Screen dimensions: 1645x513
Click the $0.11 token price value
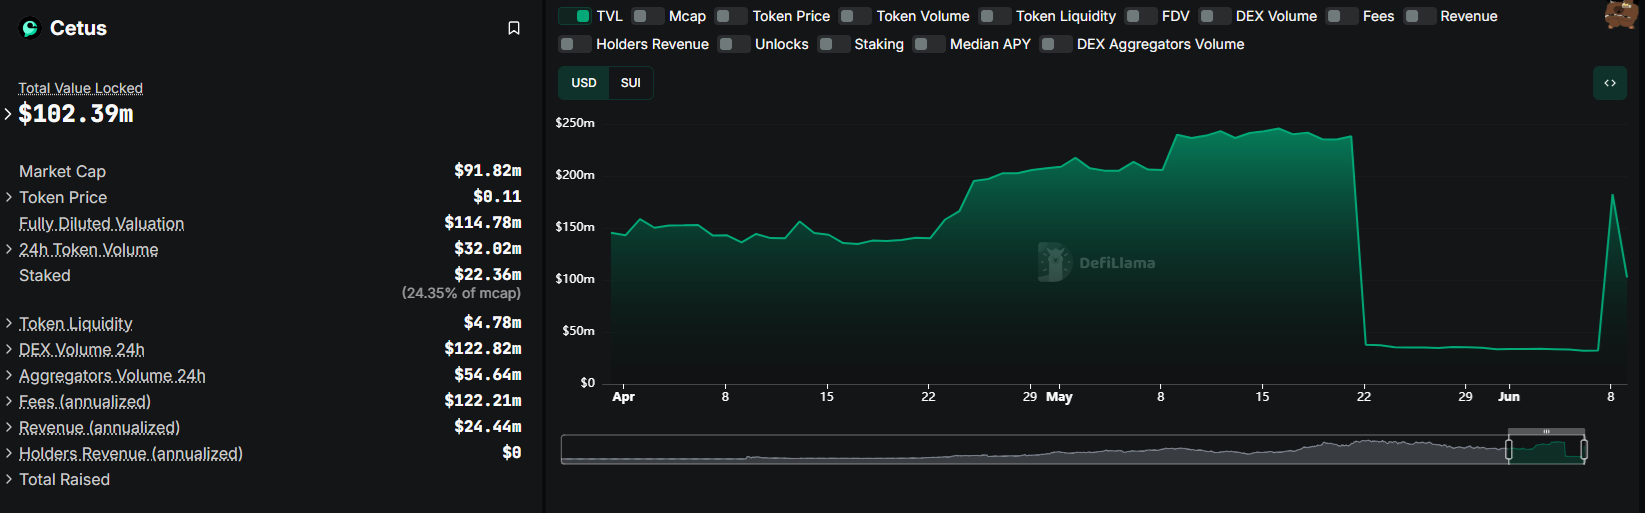click(x=497, y=197)
